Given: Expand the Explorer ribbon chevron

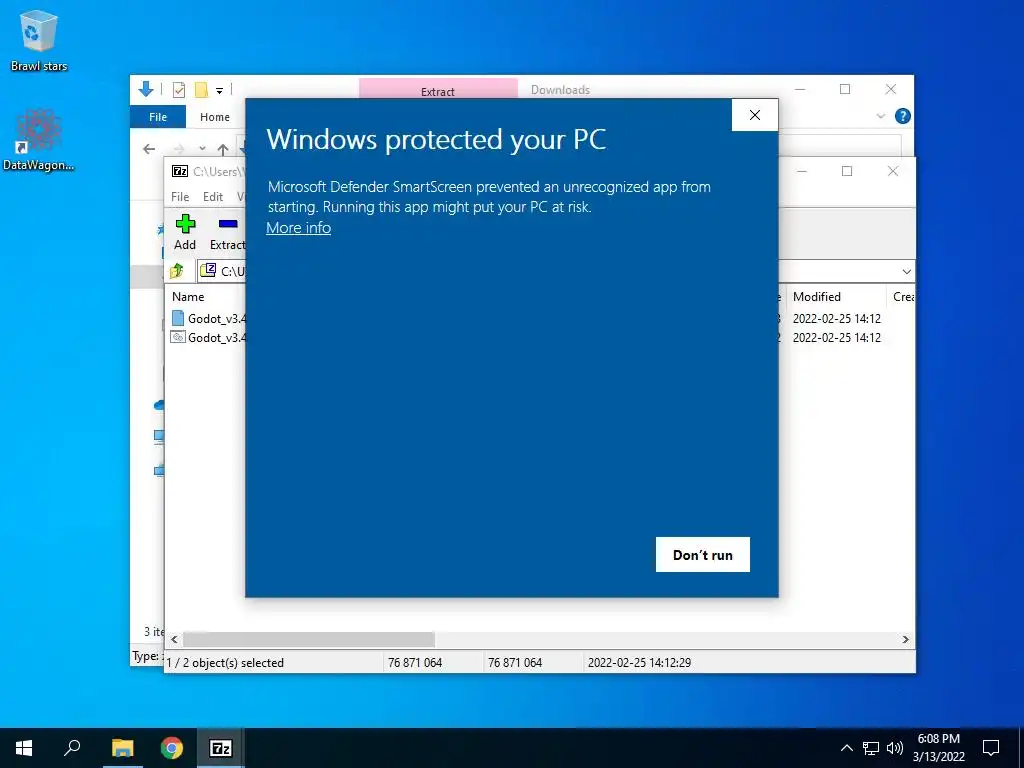Looking at the screenshot, I should [x=880, y=116].
